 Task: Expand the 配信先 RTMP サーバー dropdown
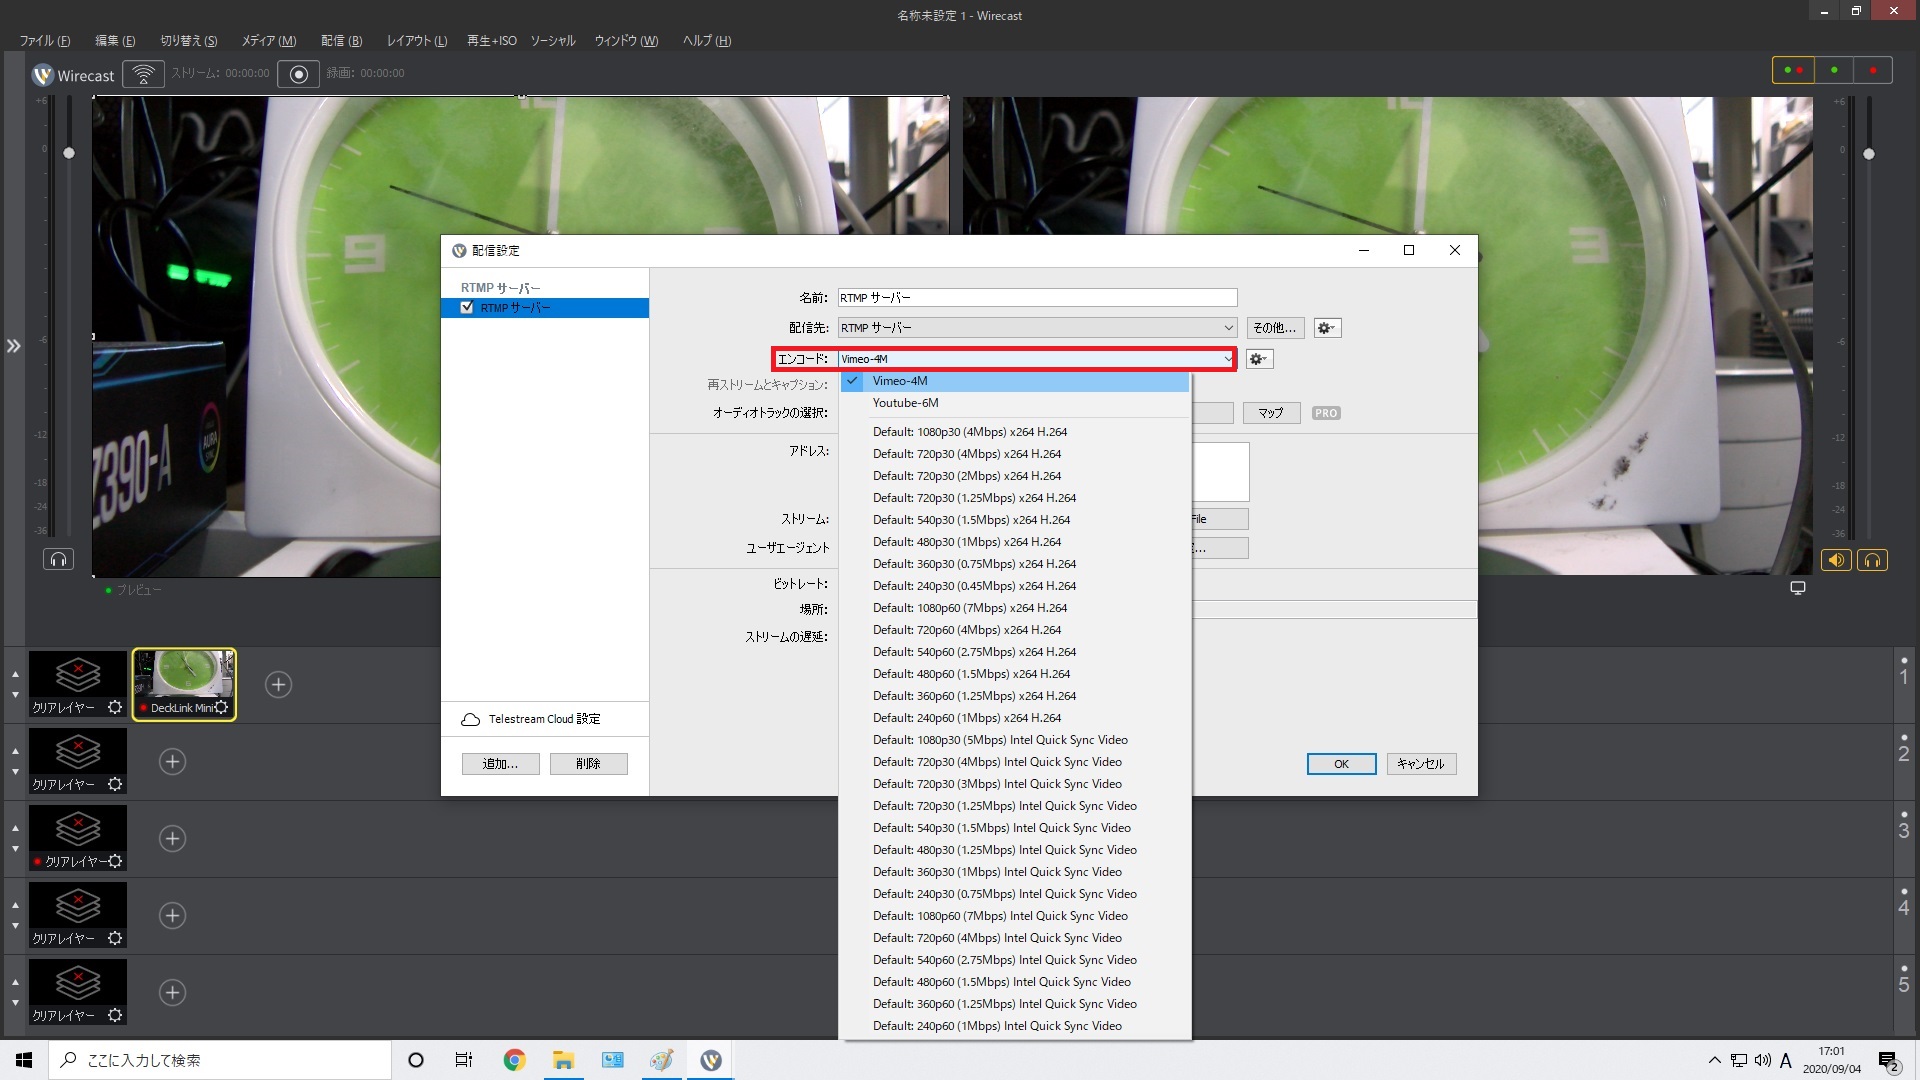click(1037, 328)
